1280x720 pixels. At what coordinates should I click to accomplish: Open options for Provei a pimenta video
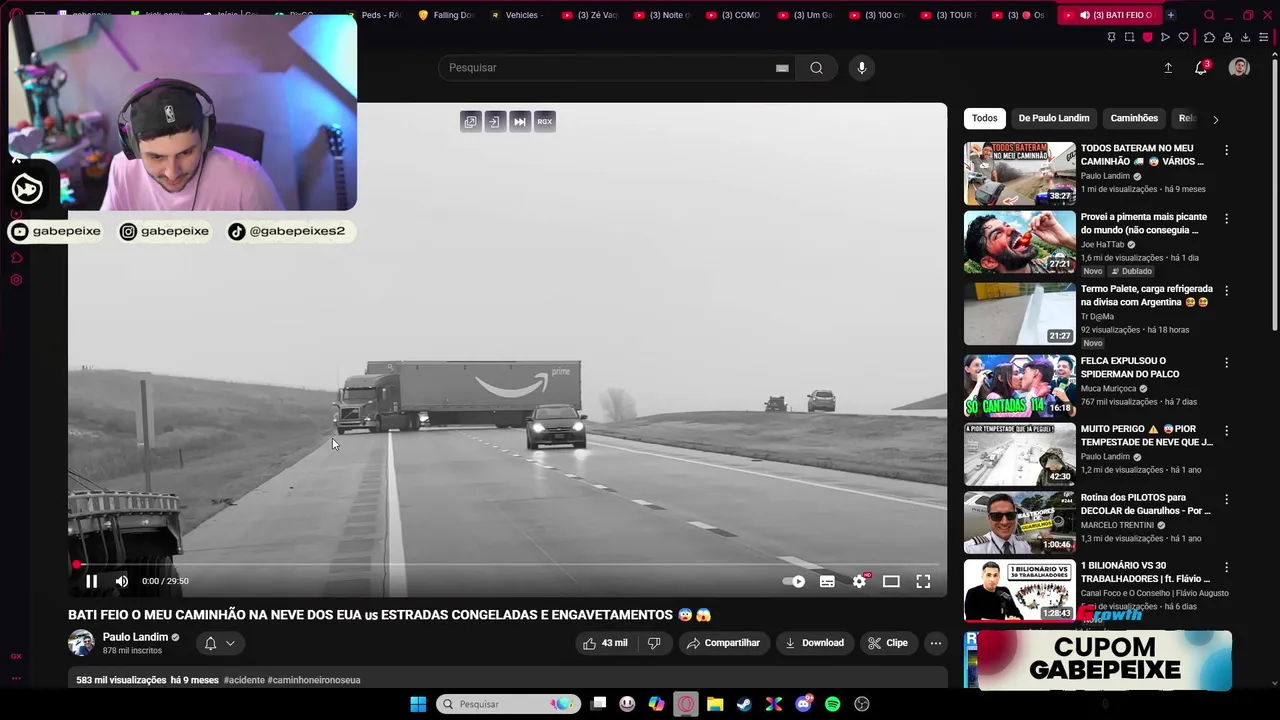(x=1227, y=218)
